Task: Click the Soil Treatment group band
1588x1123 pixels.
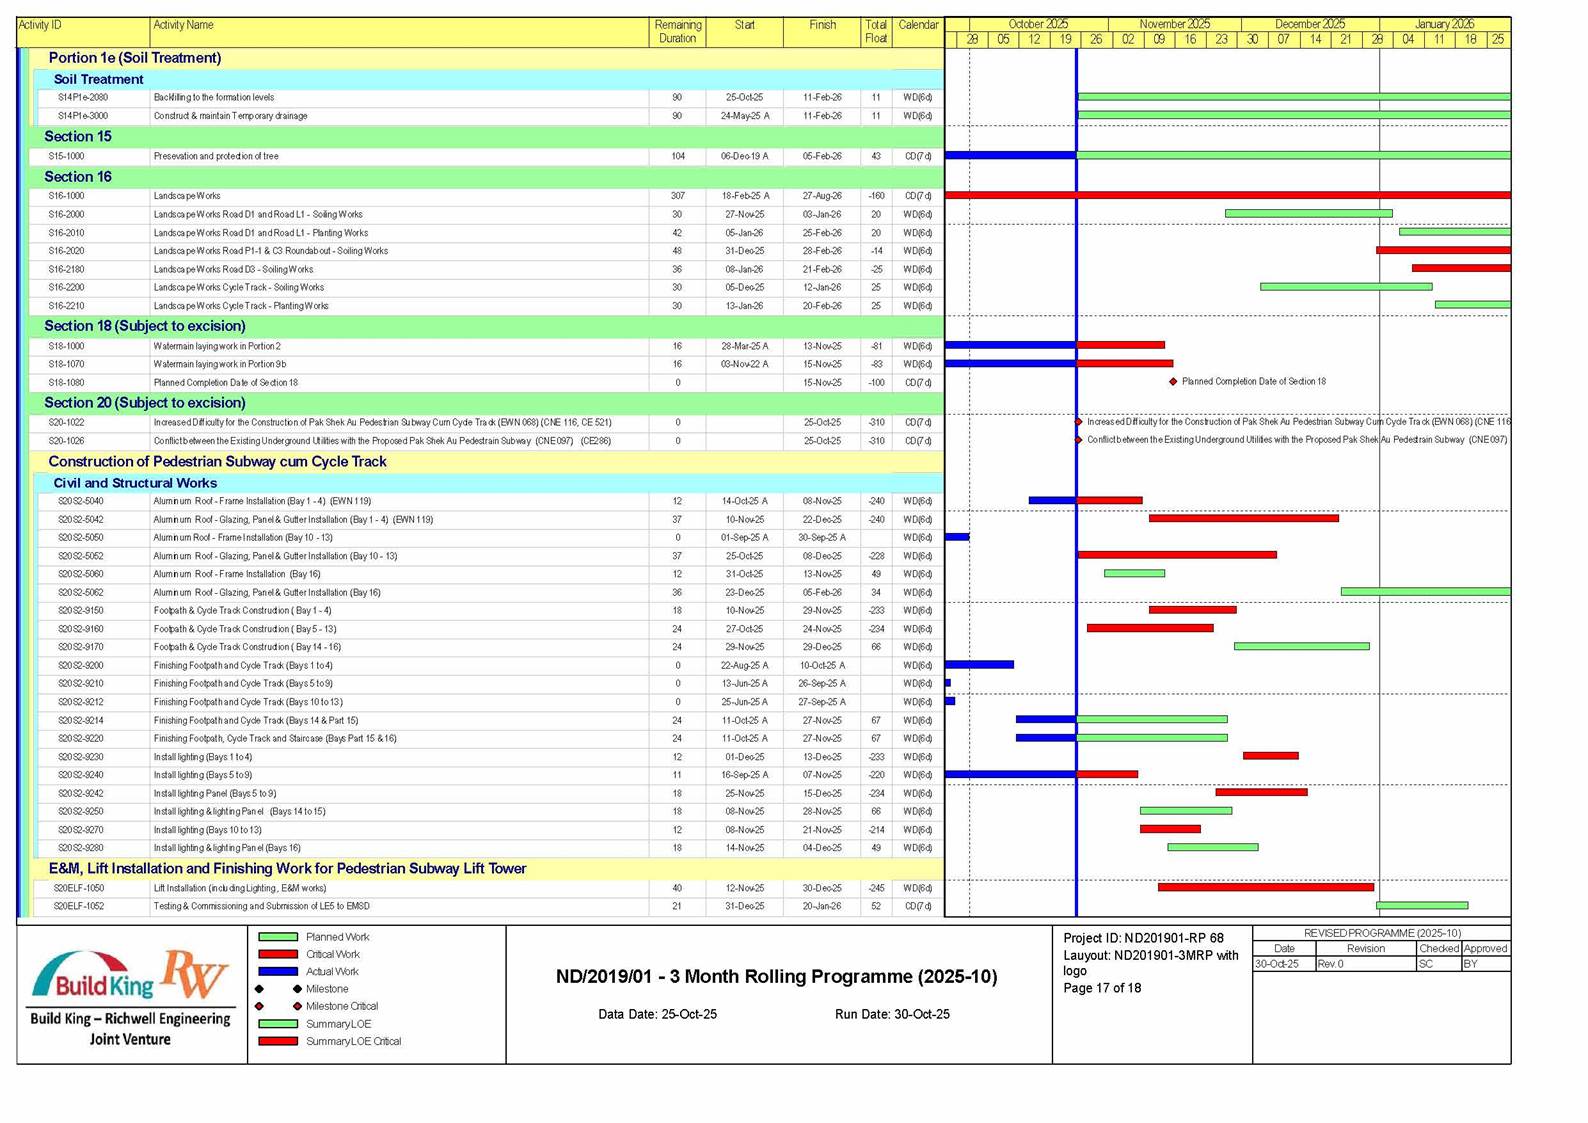Action: coord(98,80)
